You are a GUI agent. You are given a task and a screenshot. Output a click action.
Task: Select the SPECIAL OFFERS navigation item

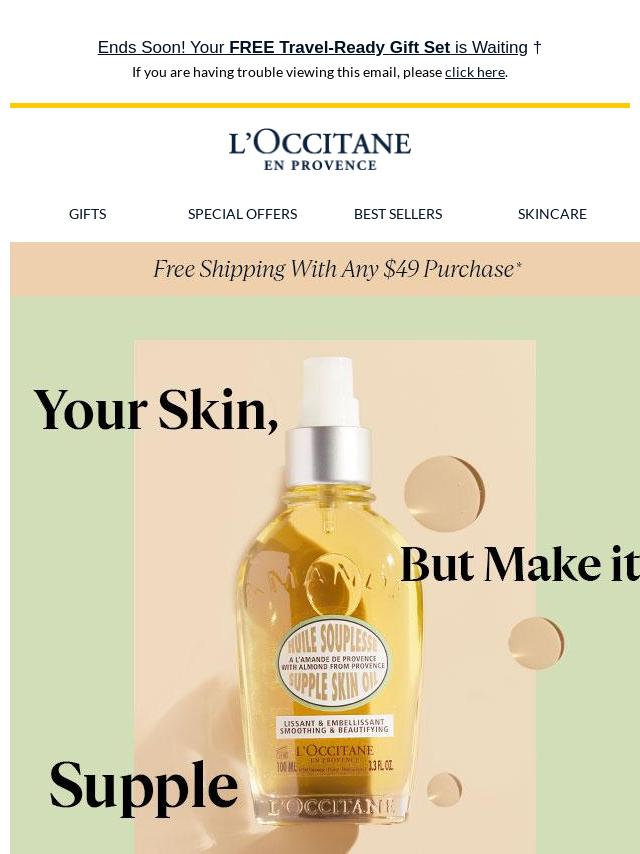242,214
